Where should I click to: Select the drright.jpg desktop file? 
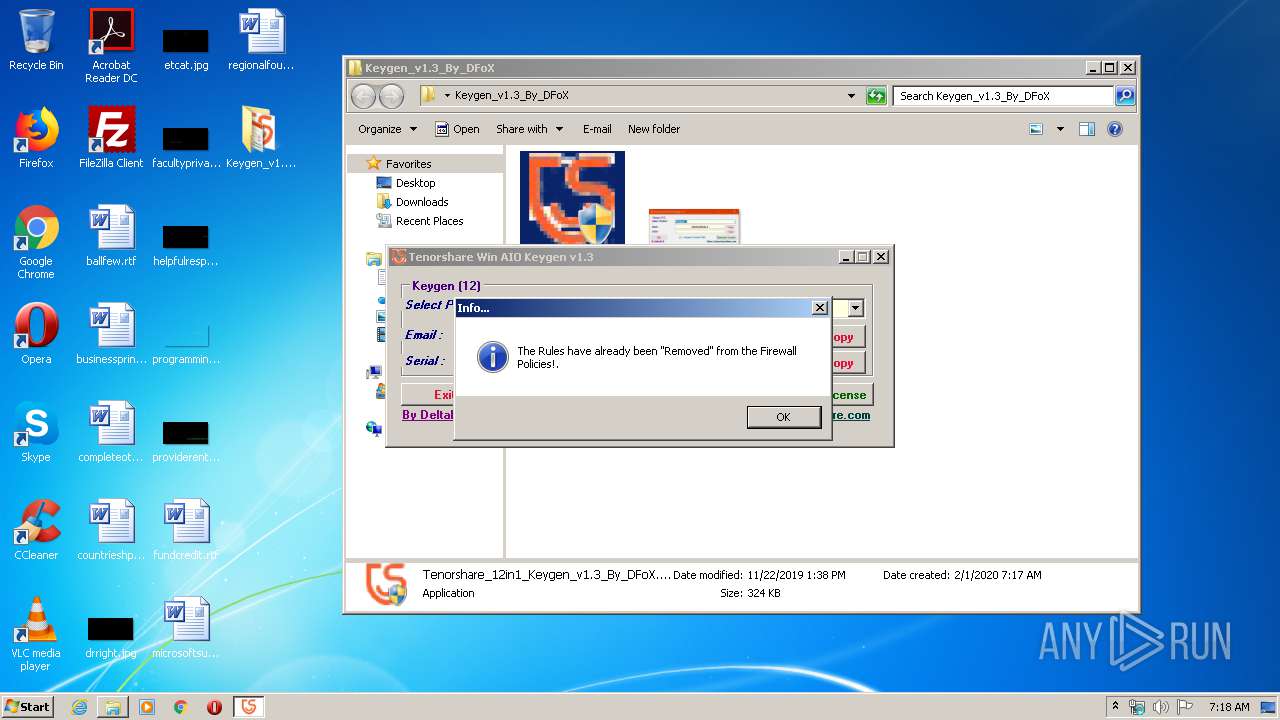[x=111, y=636]
